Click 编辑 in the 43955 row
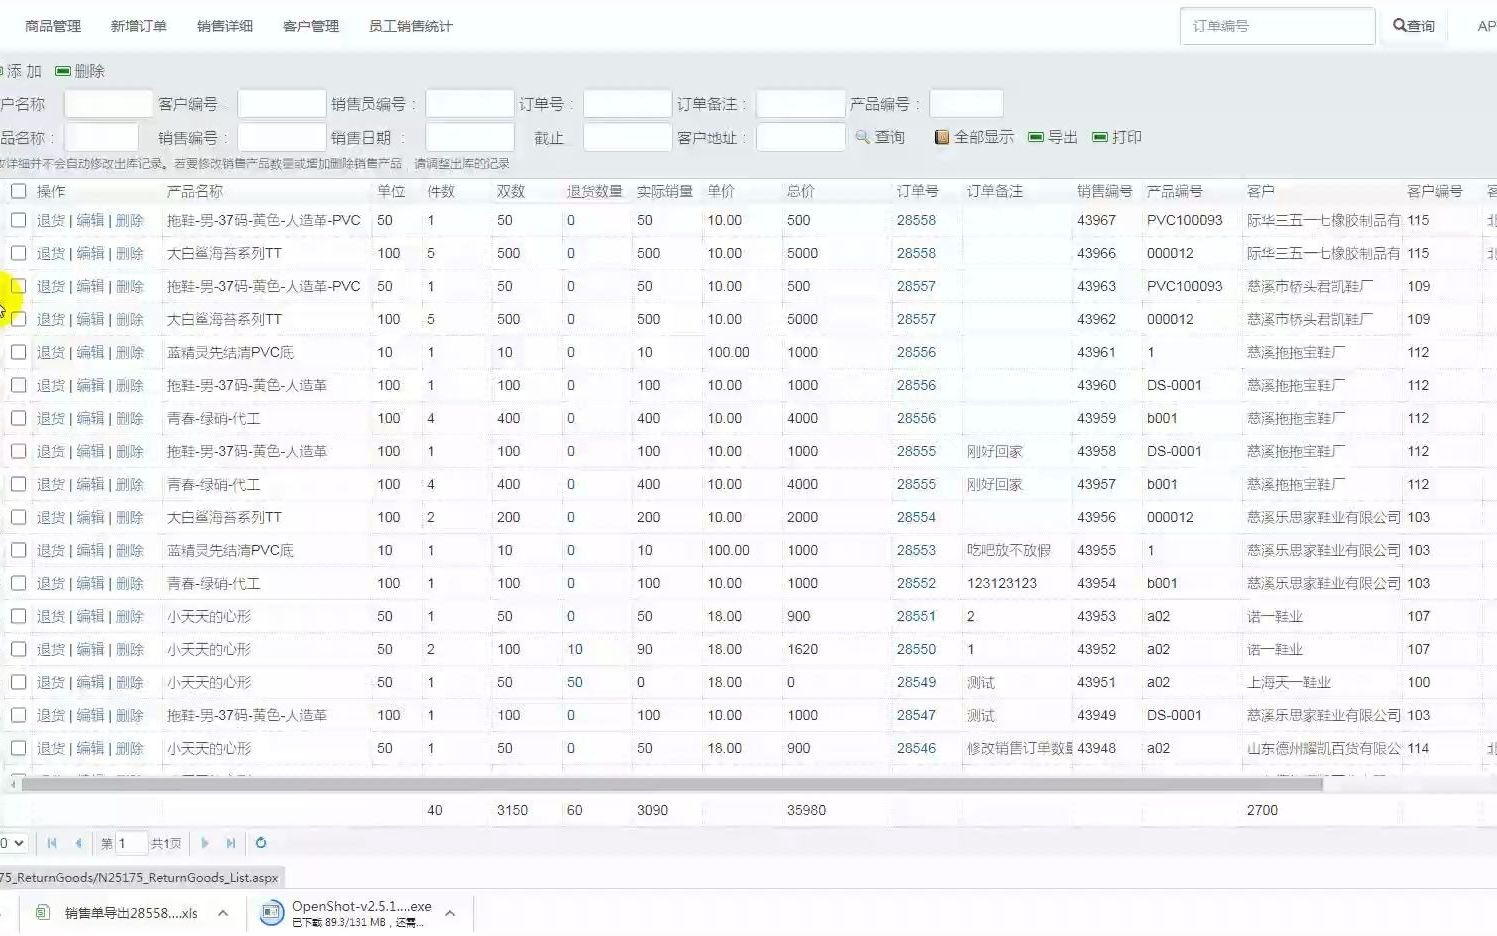Screen dimensions: 1497x936 (90, 550)
